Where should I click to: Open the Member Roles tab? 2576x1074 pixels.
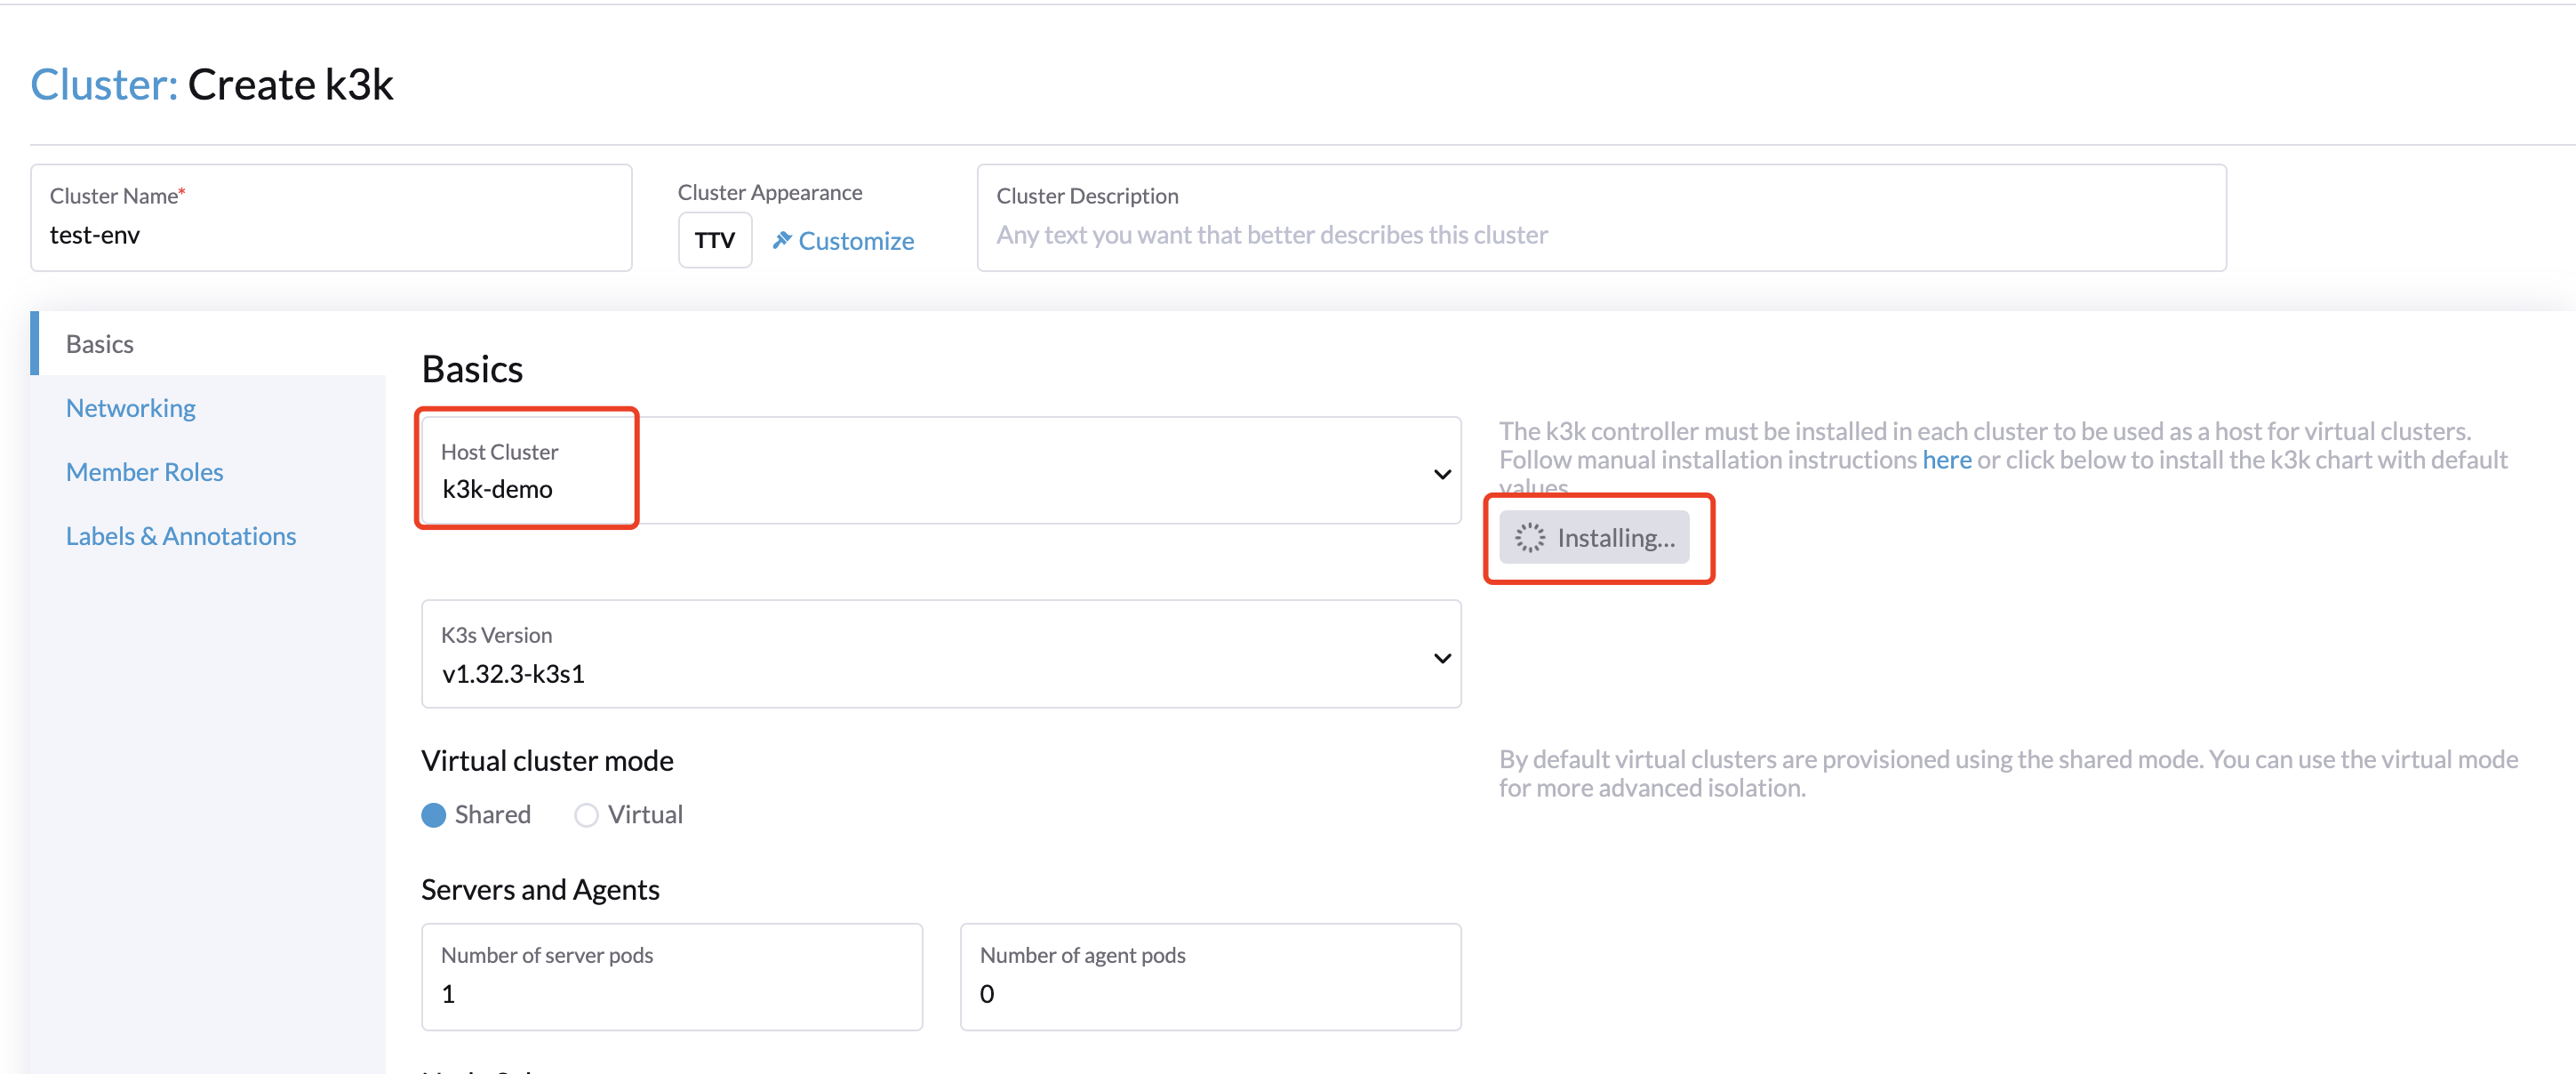tap(144, 472)
